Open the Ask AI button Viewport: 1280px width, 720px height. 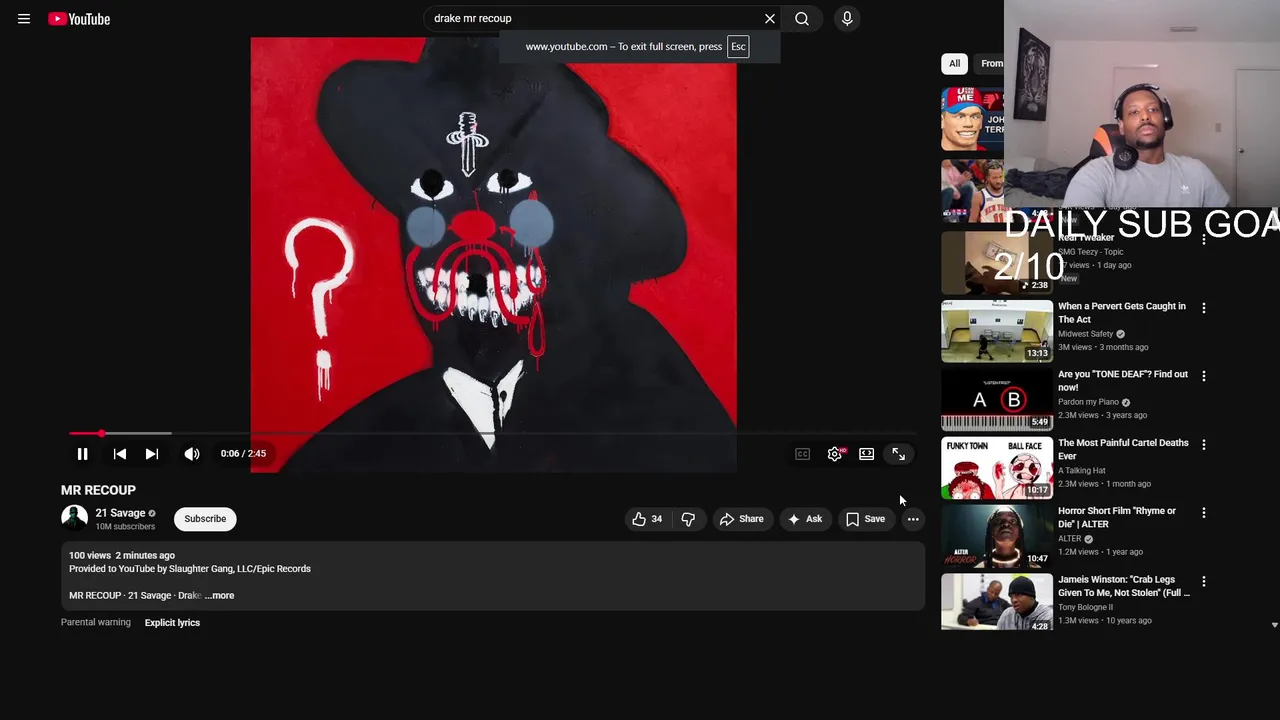pyautogui.click(x=805, y=519)
